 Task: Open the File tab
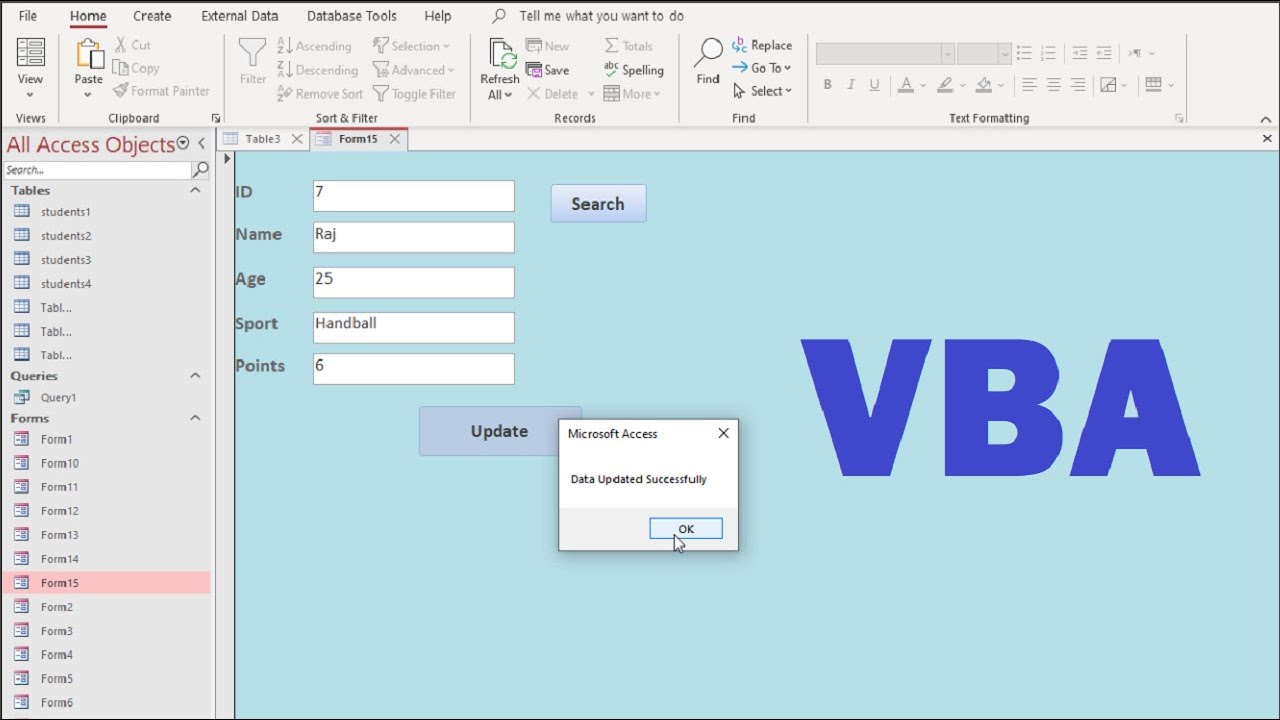pyautogui.click(x=28, y=16)
